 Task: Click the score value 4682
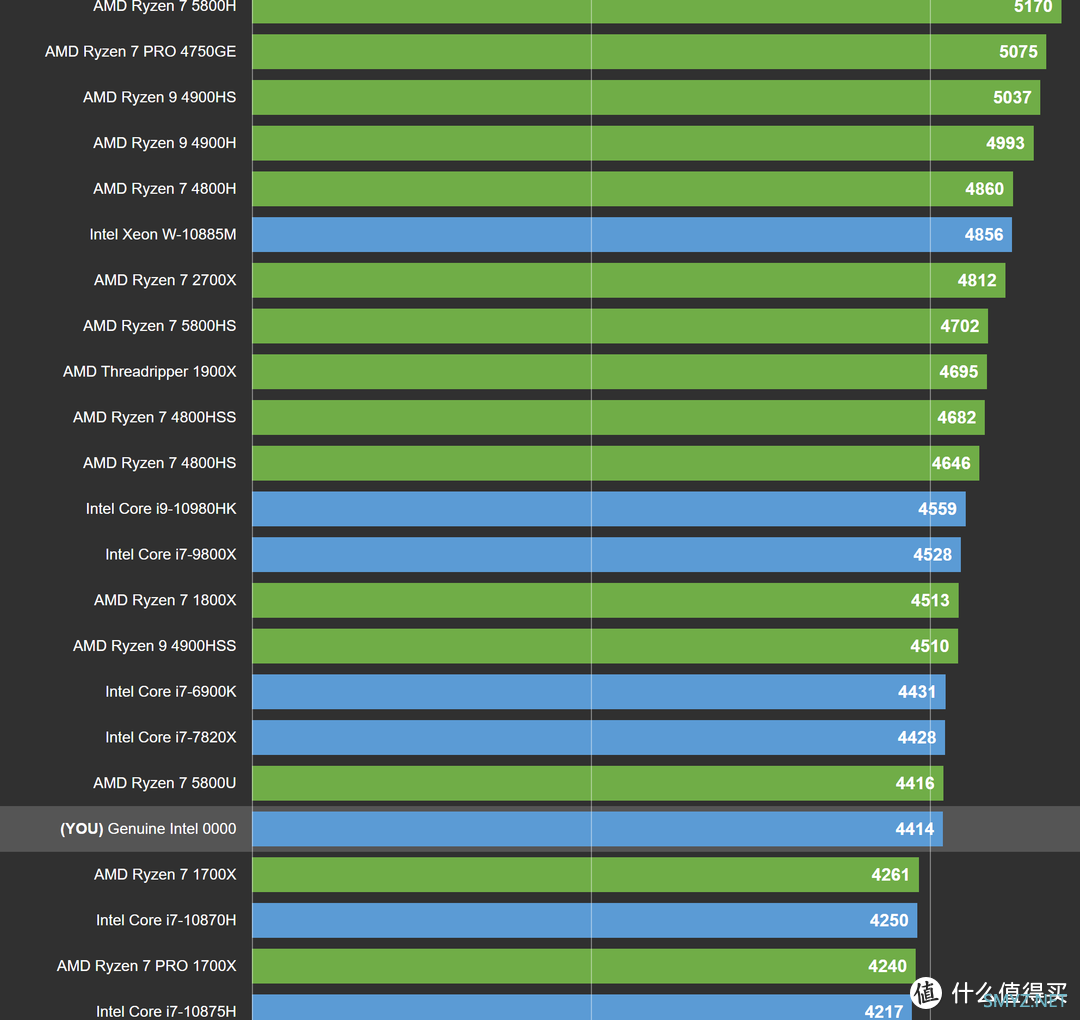coord(956,417)
